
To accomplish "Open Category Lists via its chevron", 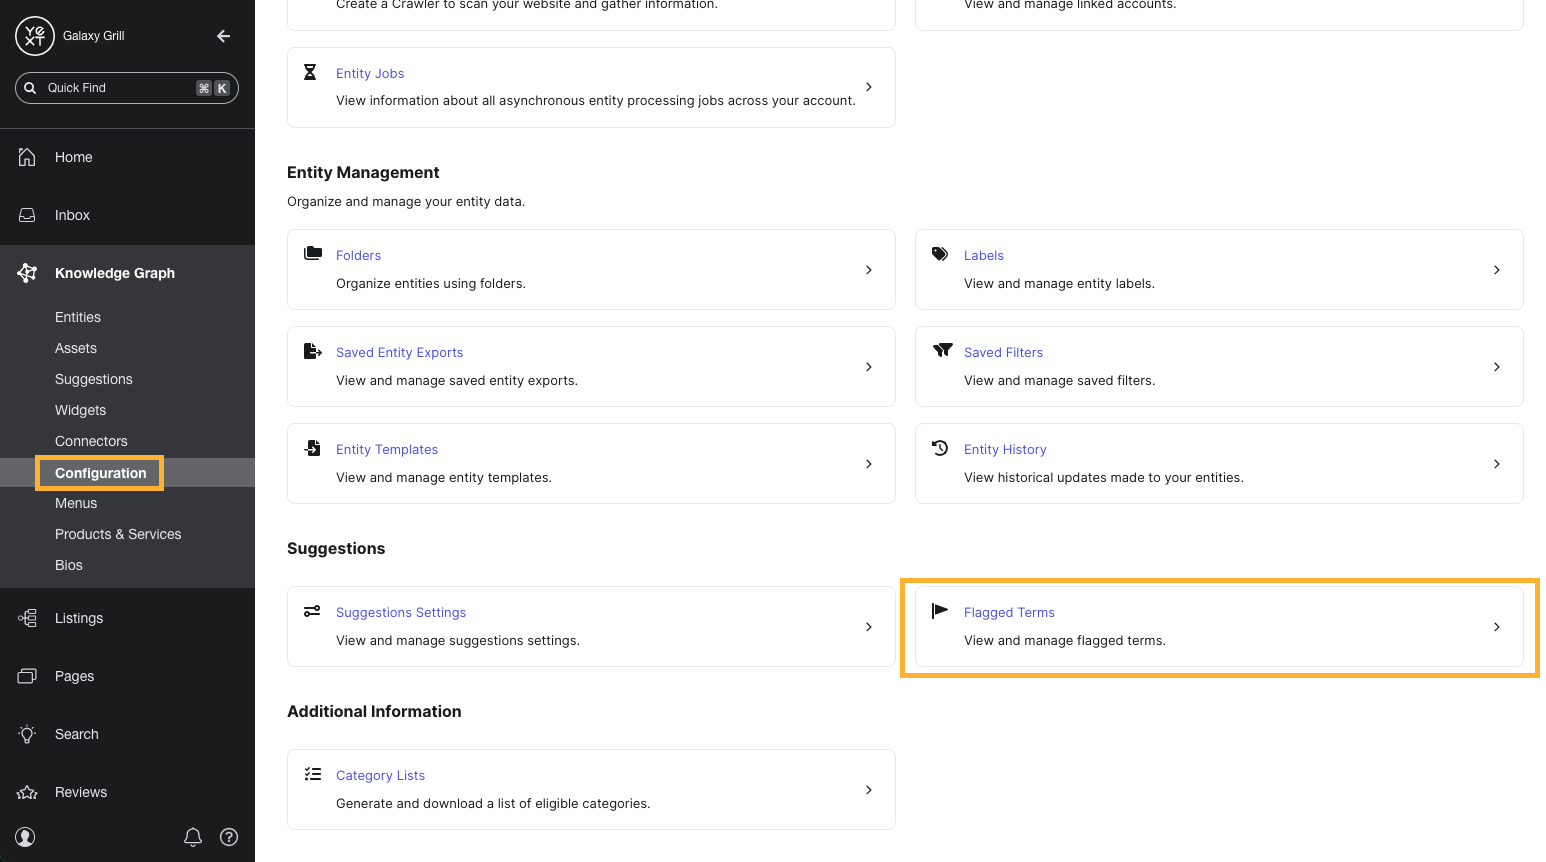I will pos(868,789).
